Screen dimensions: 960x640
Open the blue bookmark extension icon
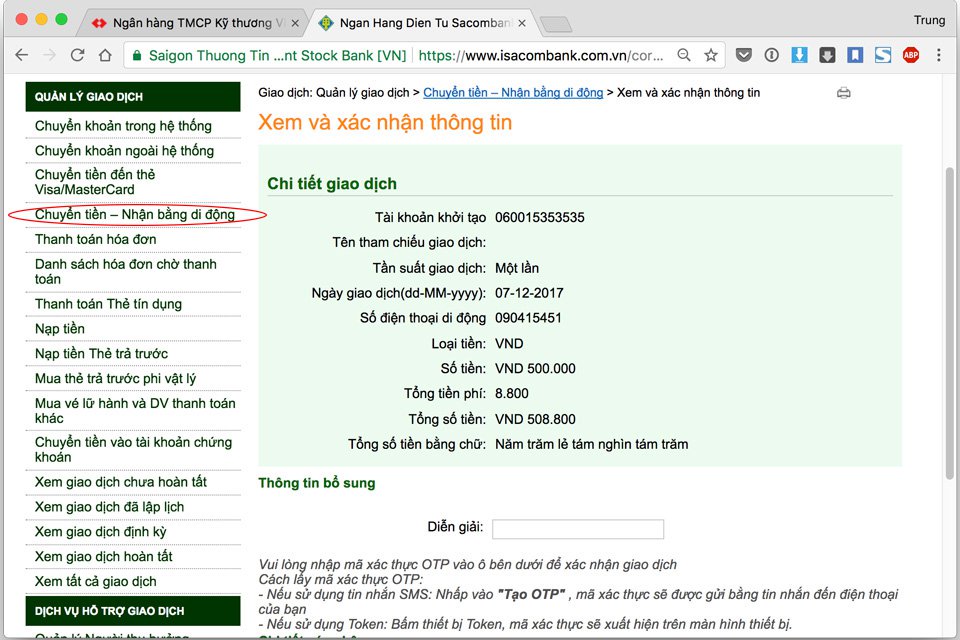tap(855, 55)
